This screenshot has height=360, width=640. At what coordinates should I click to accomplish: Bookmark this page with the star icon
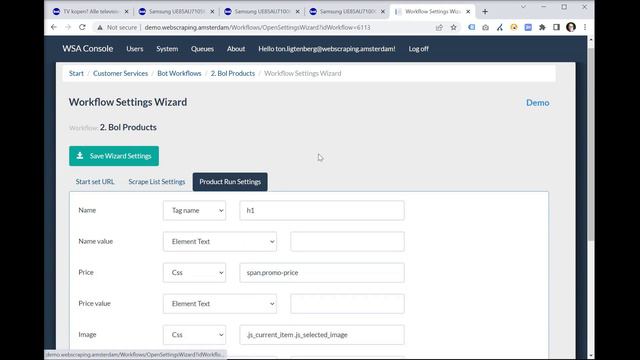pos(453,27)
